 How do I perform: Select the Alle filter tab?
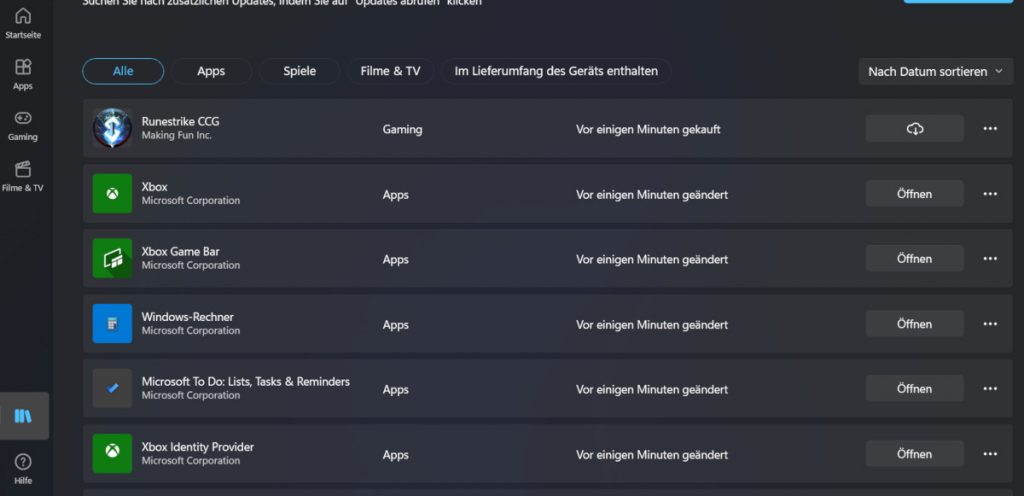123,71
